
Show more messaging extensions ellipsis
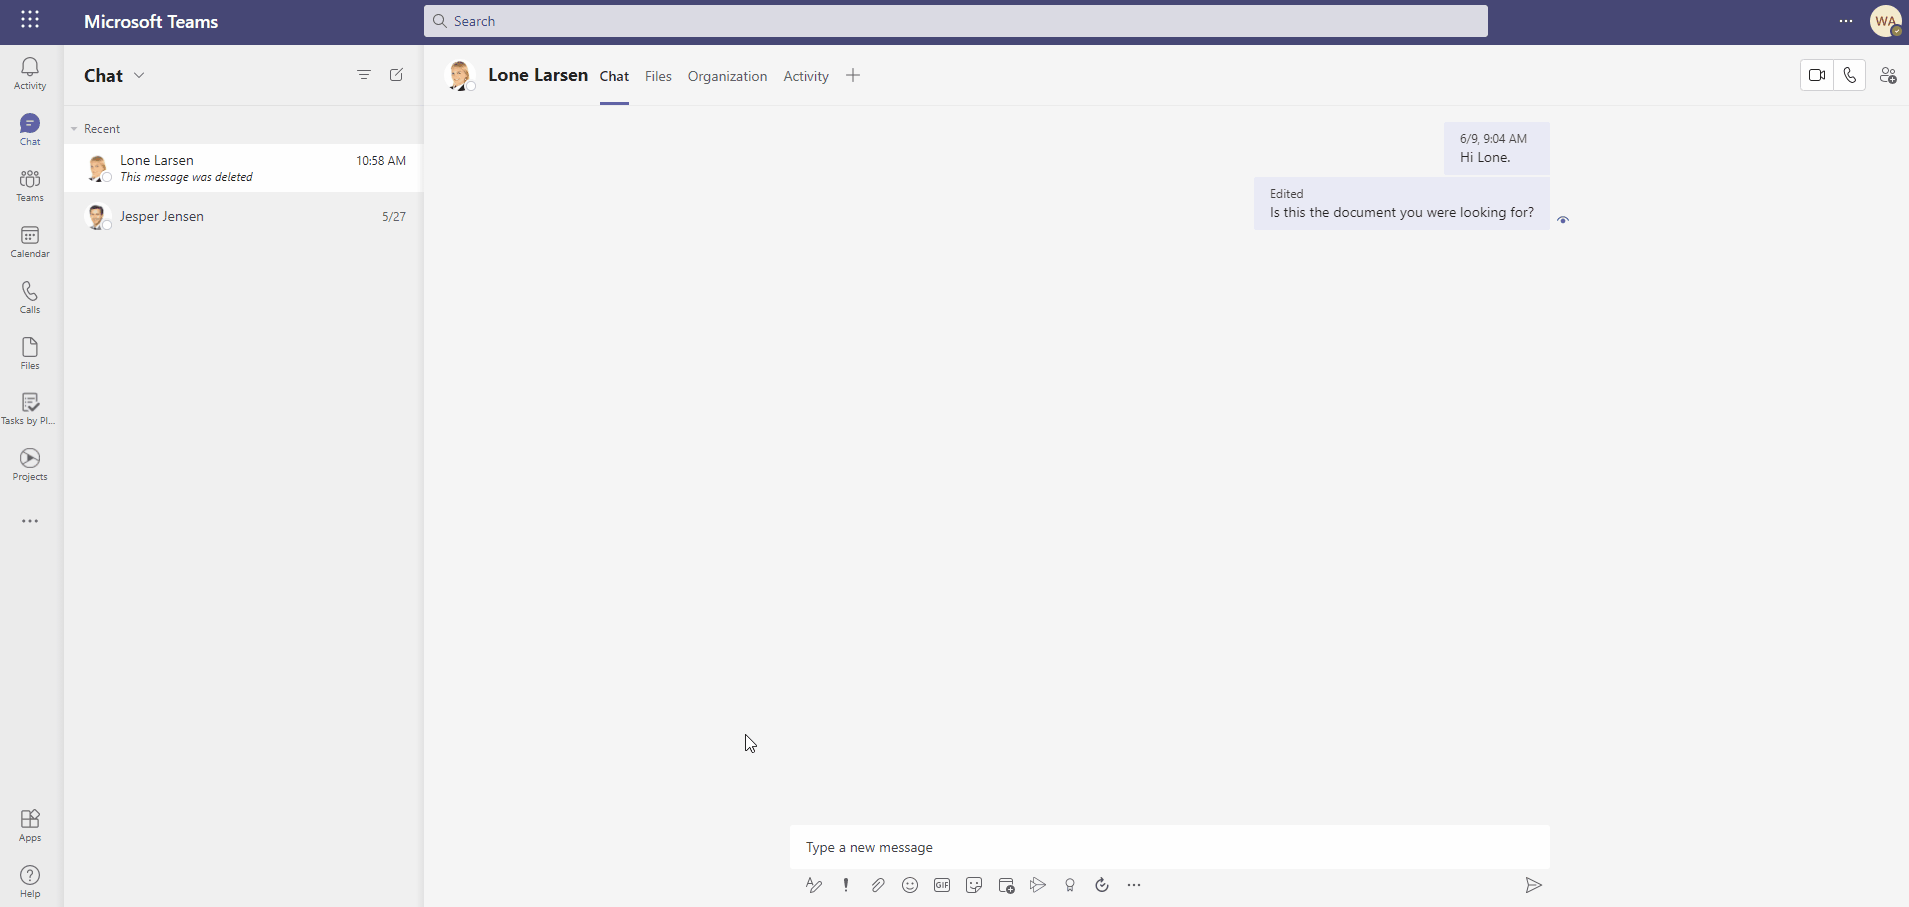click(x=1134, y=885)
